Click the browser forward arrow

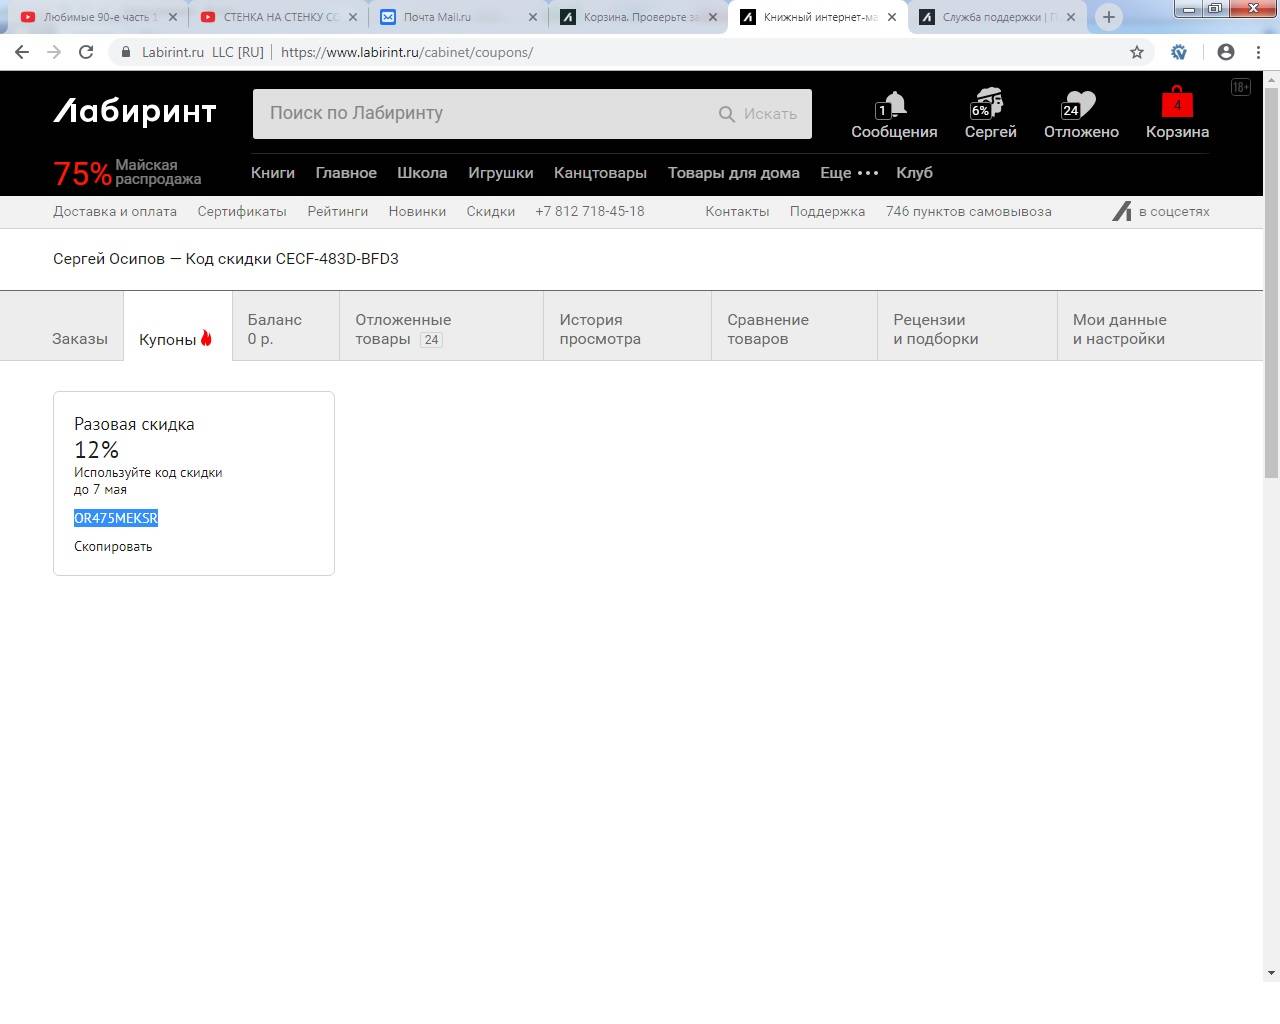coord(54,52)
